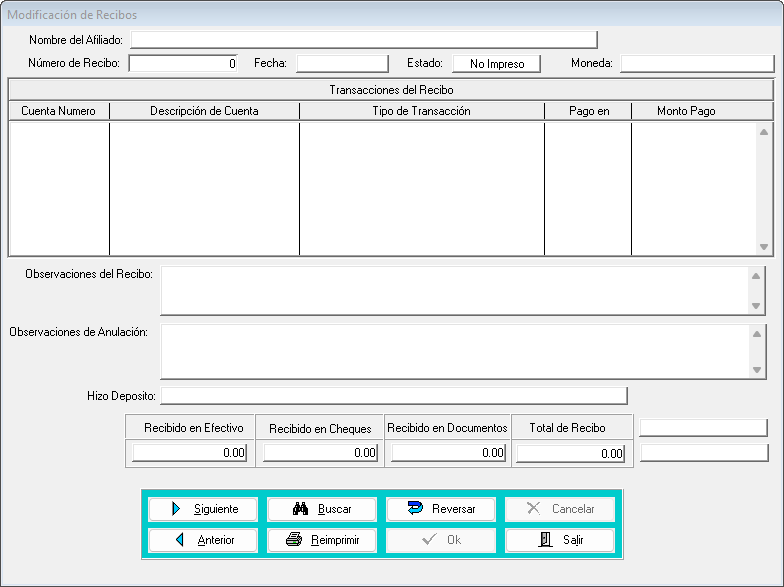The width and height of the screenshot is (784, 587).
Task: Click Recibido en Cheques amount field
Action: [320, 453]
